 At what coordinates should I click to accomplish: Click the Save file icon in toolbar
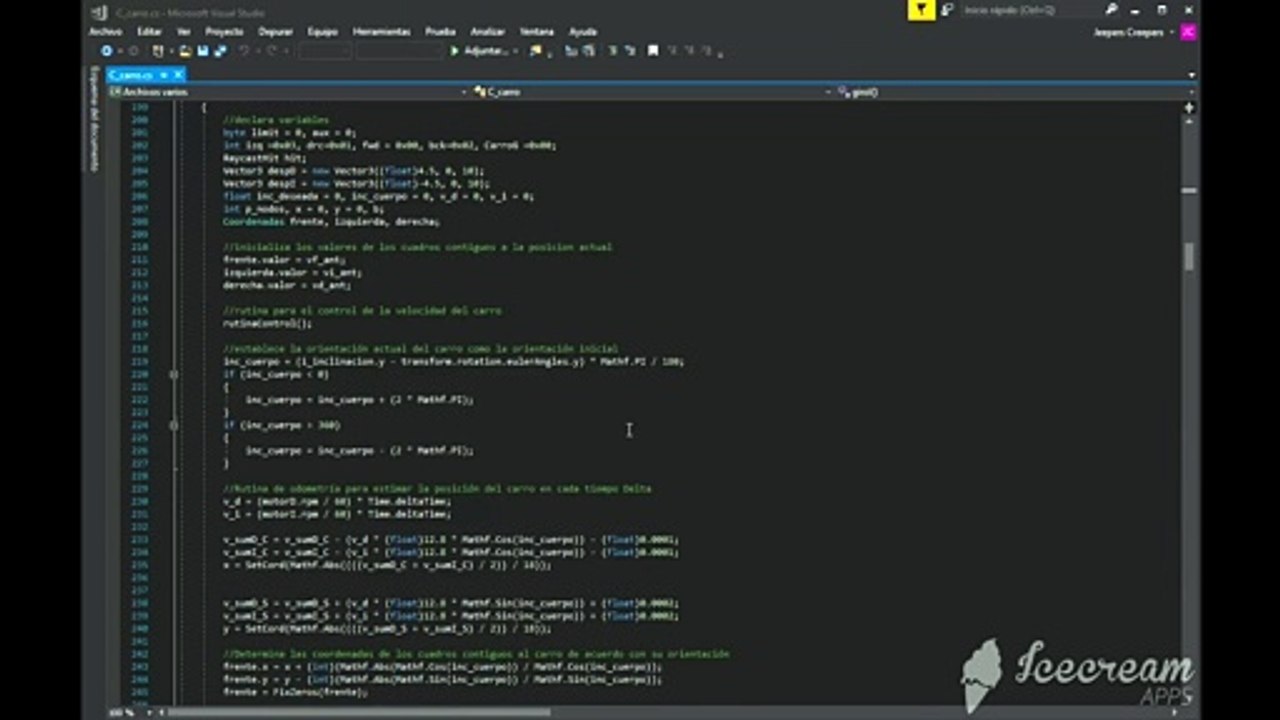click(x=203, y=50)
